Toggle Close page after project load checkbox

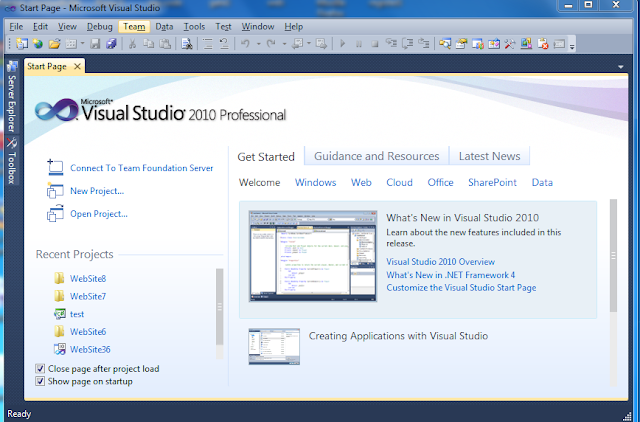40,369
